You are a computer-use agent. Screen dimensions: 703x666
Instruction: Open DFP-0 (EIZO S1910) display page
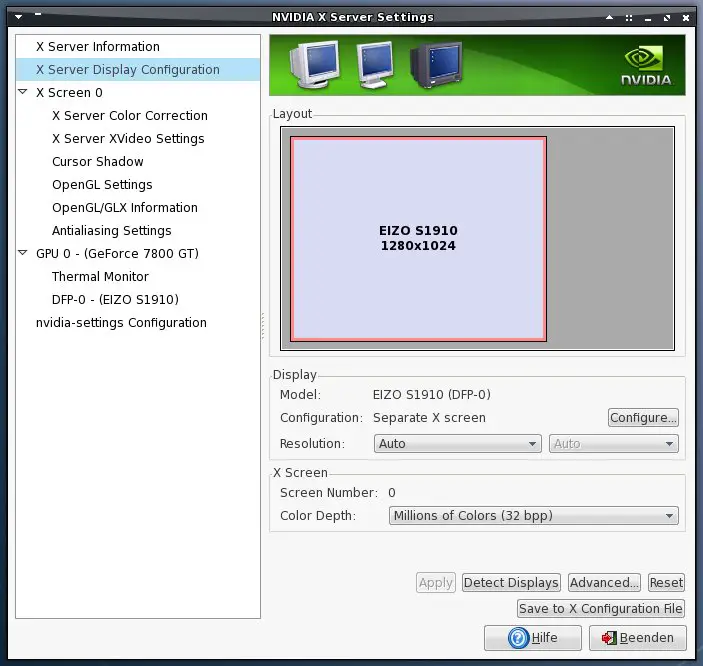[115, 300]
